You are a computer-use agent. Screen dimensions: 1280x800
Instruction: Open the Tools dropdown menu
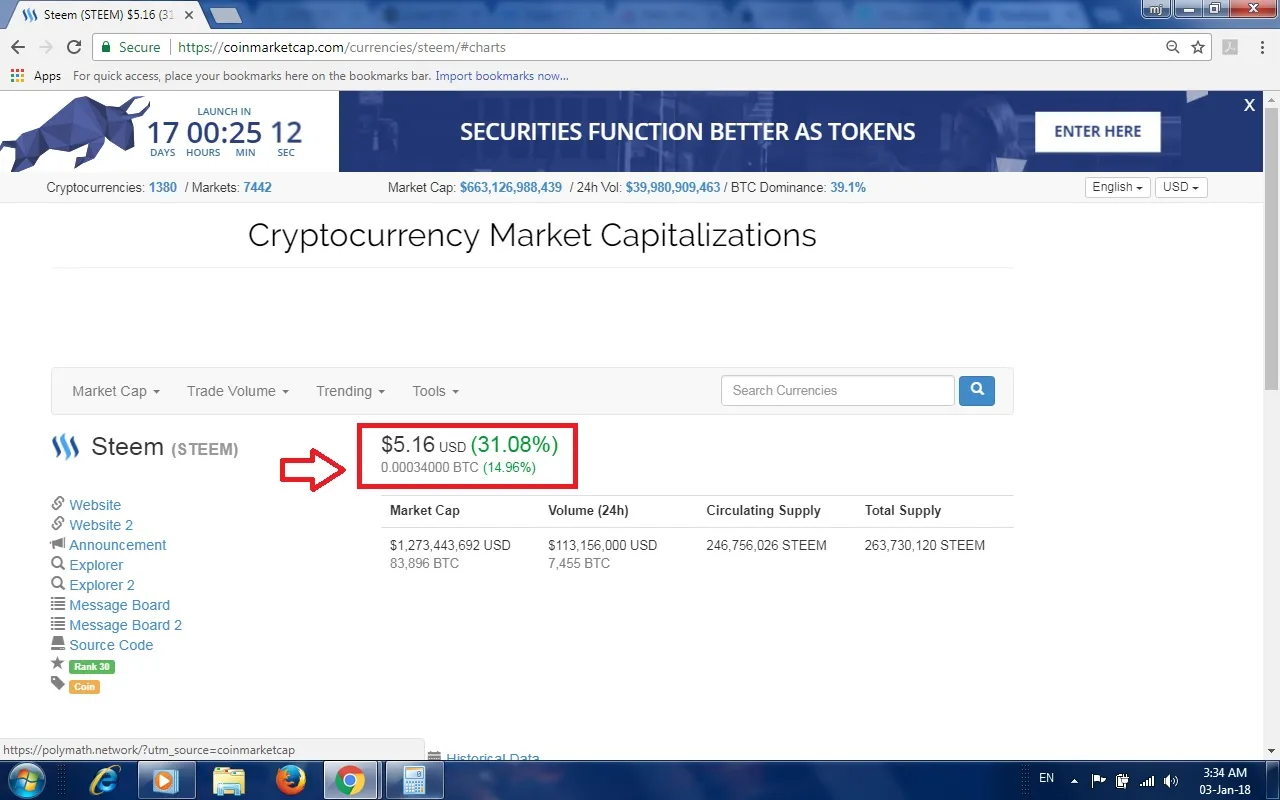(436, 391)
